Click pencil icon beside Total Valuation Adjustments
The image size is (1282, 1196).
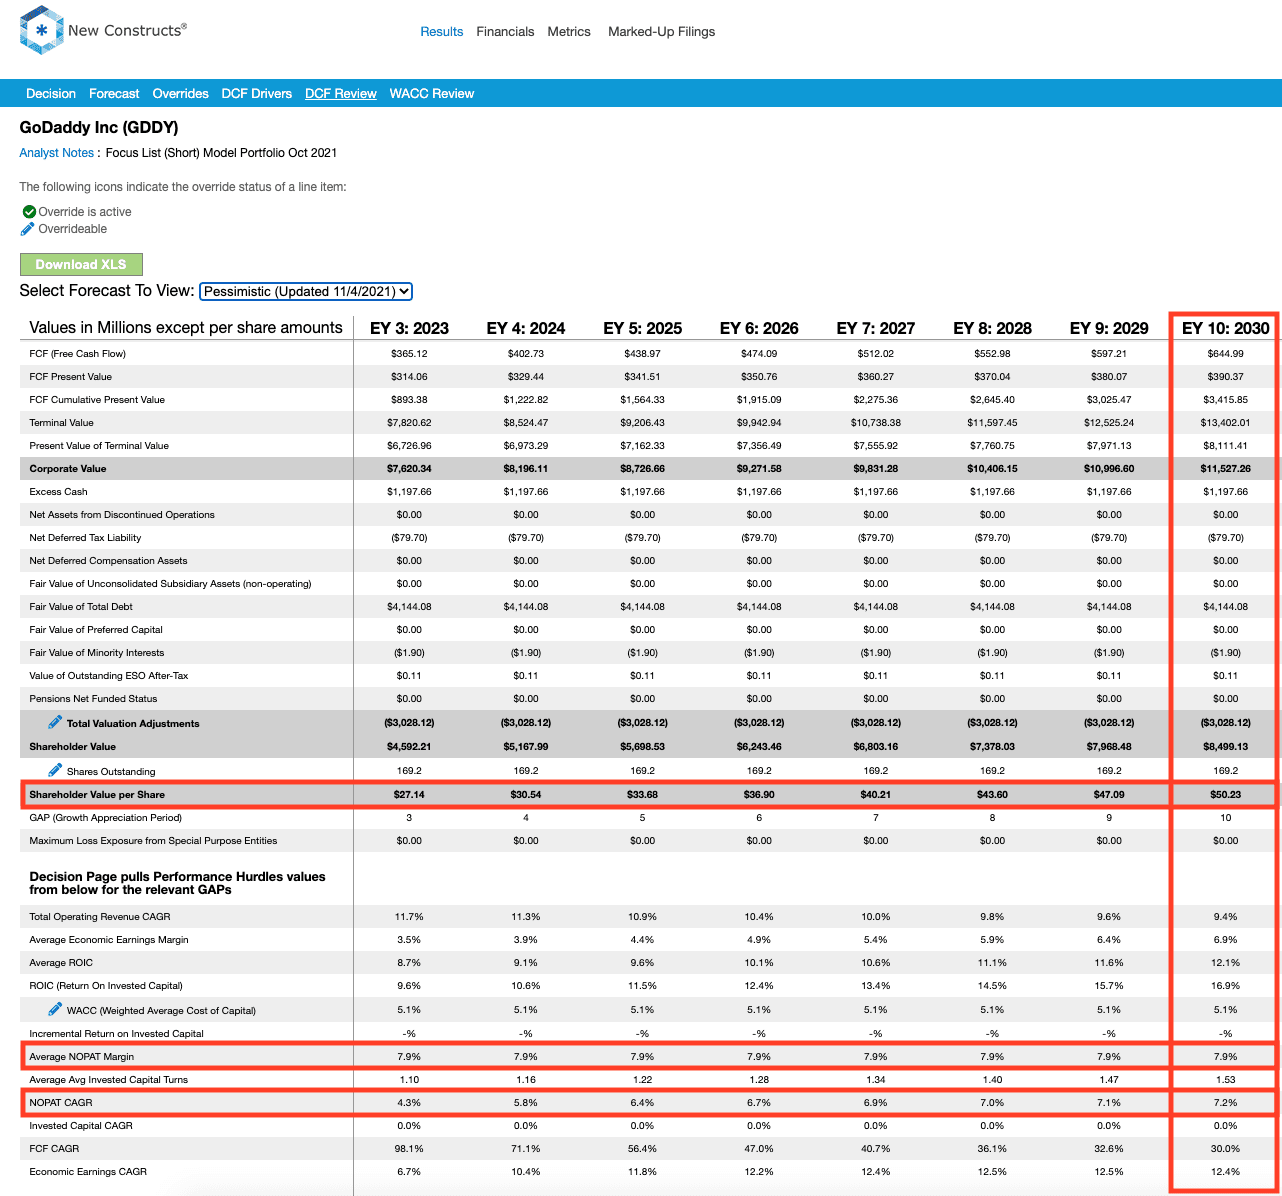coord(55,722)
